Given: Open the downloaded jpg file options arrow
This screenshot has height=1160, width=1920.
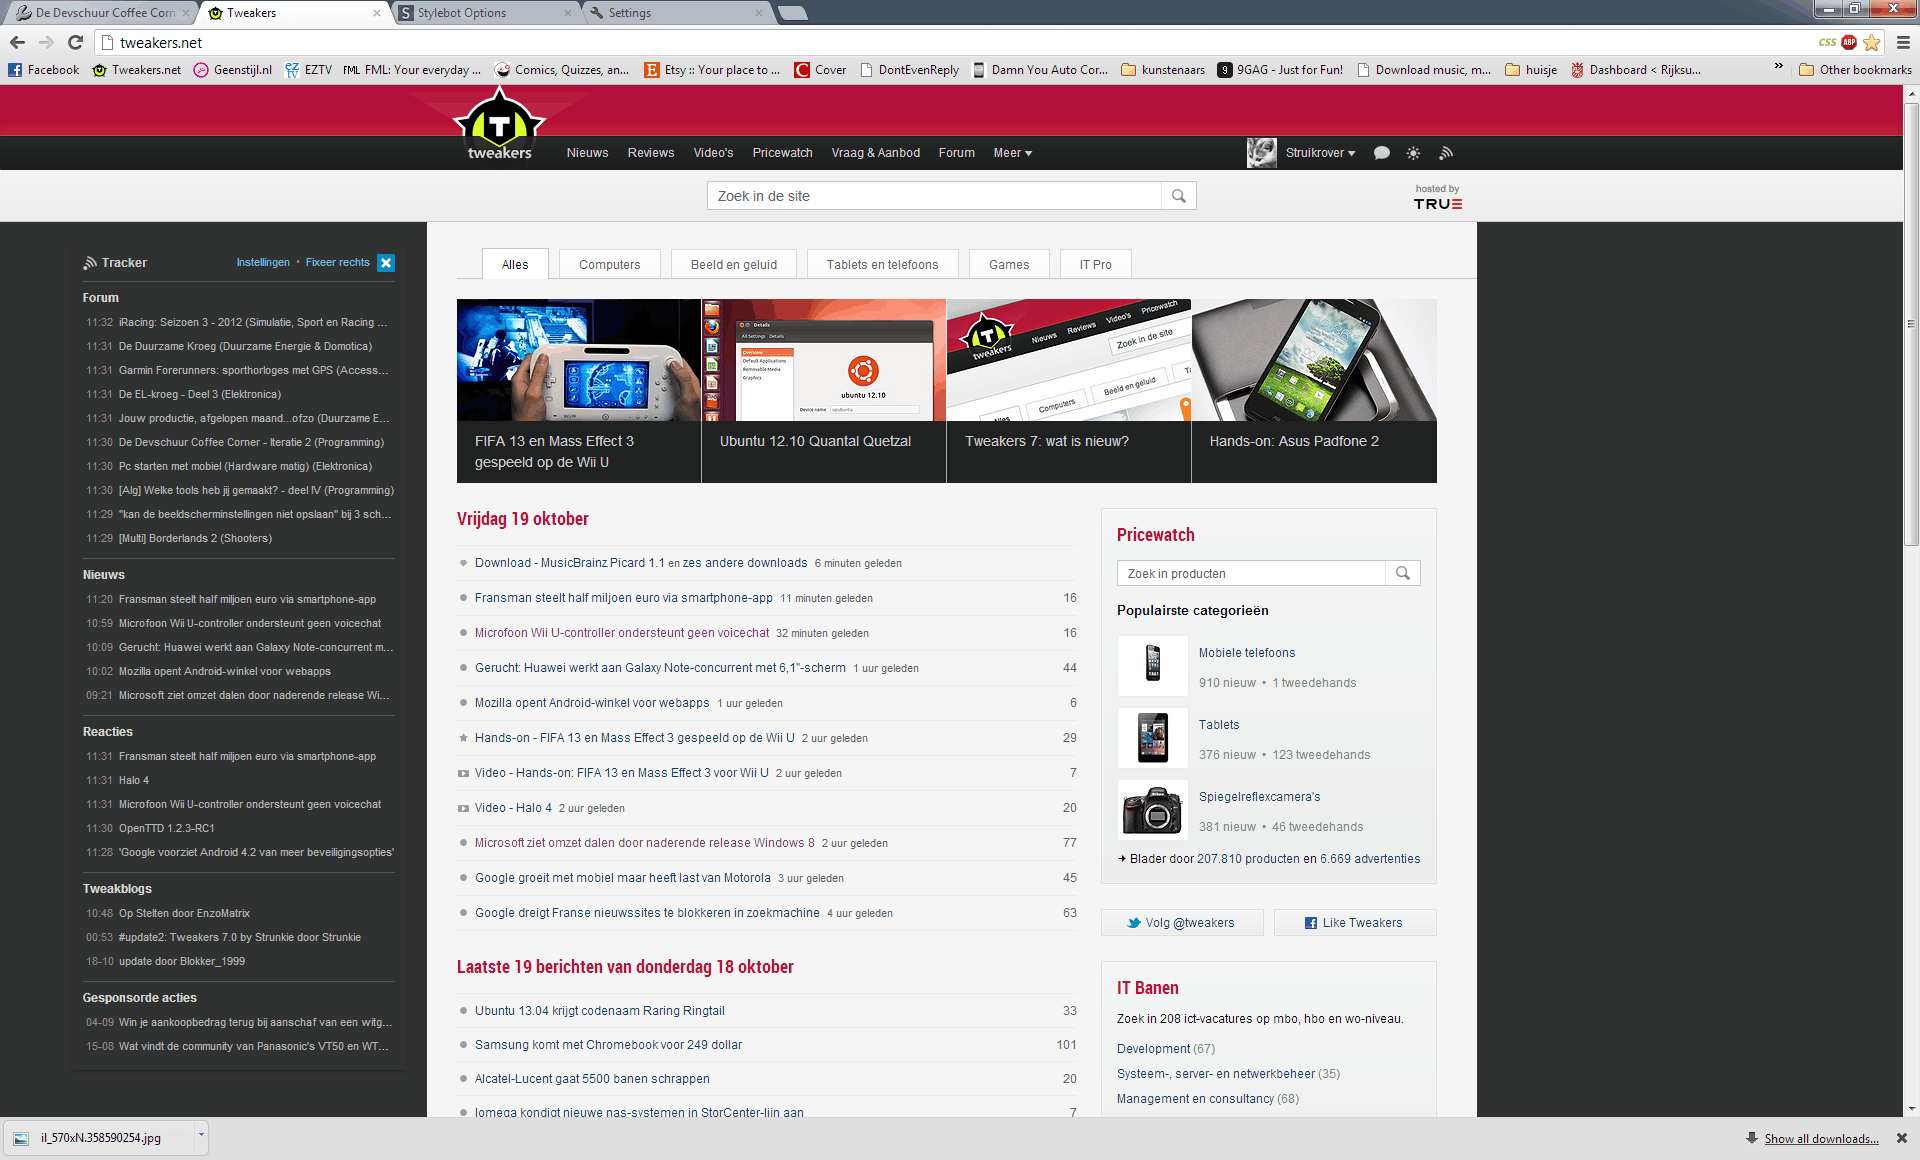Looking at the screenshot, I should coord(201,1137).
